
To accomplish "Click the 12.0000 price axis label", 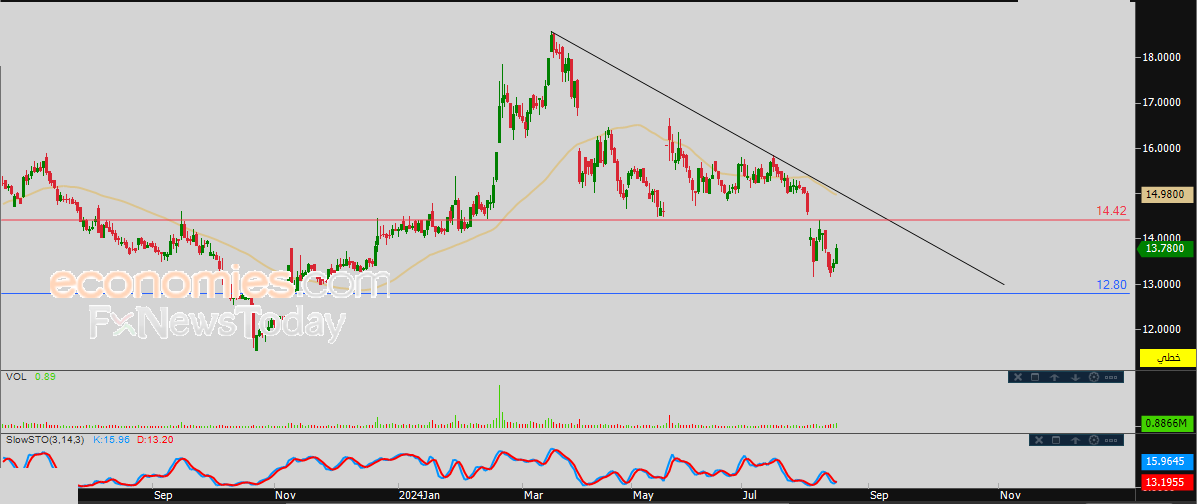I will (x=1164, y=330).
